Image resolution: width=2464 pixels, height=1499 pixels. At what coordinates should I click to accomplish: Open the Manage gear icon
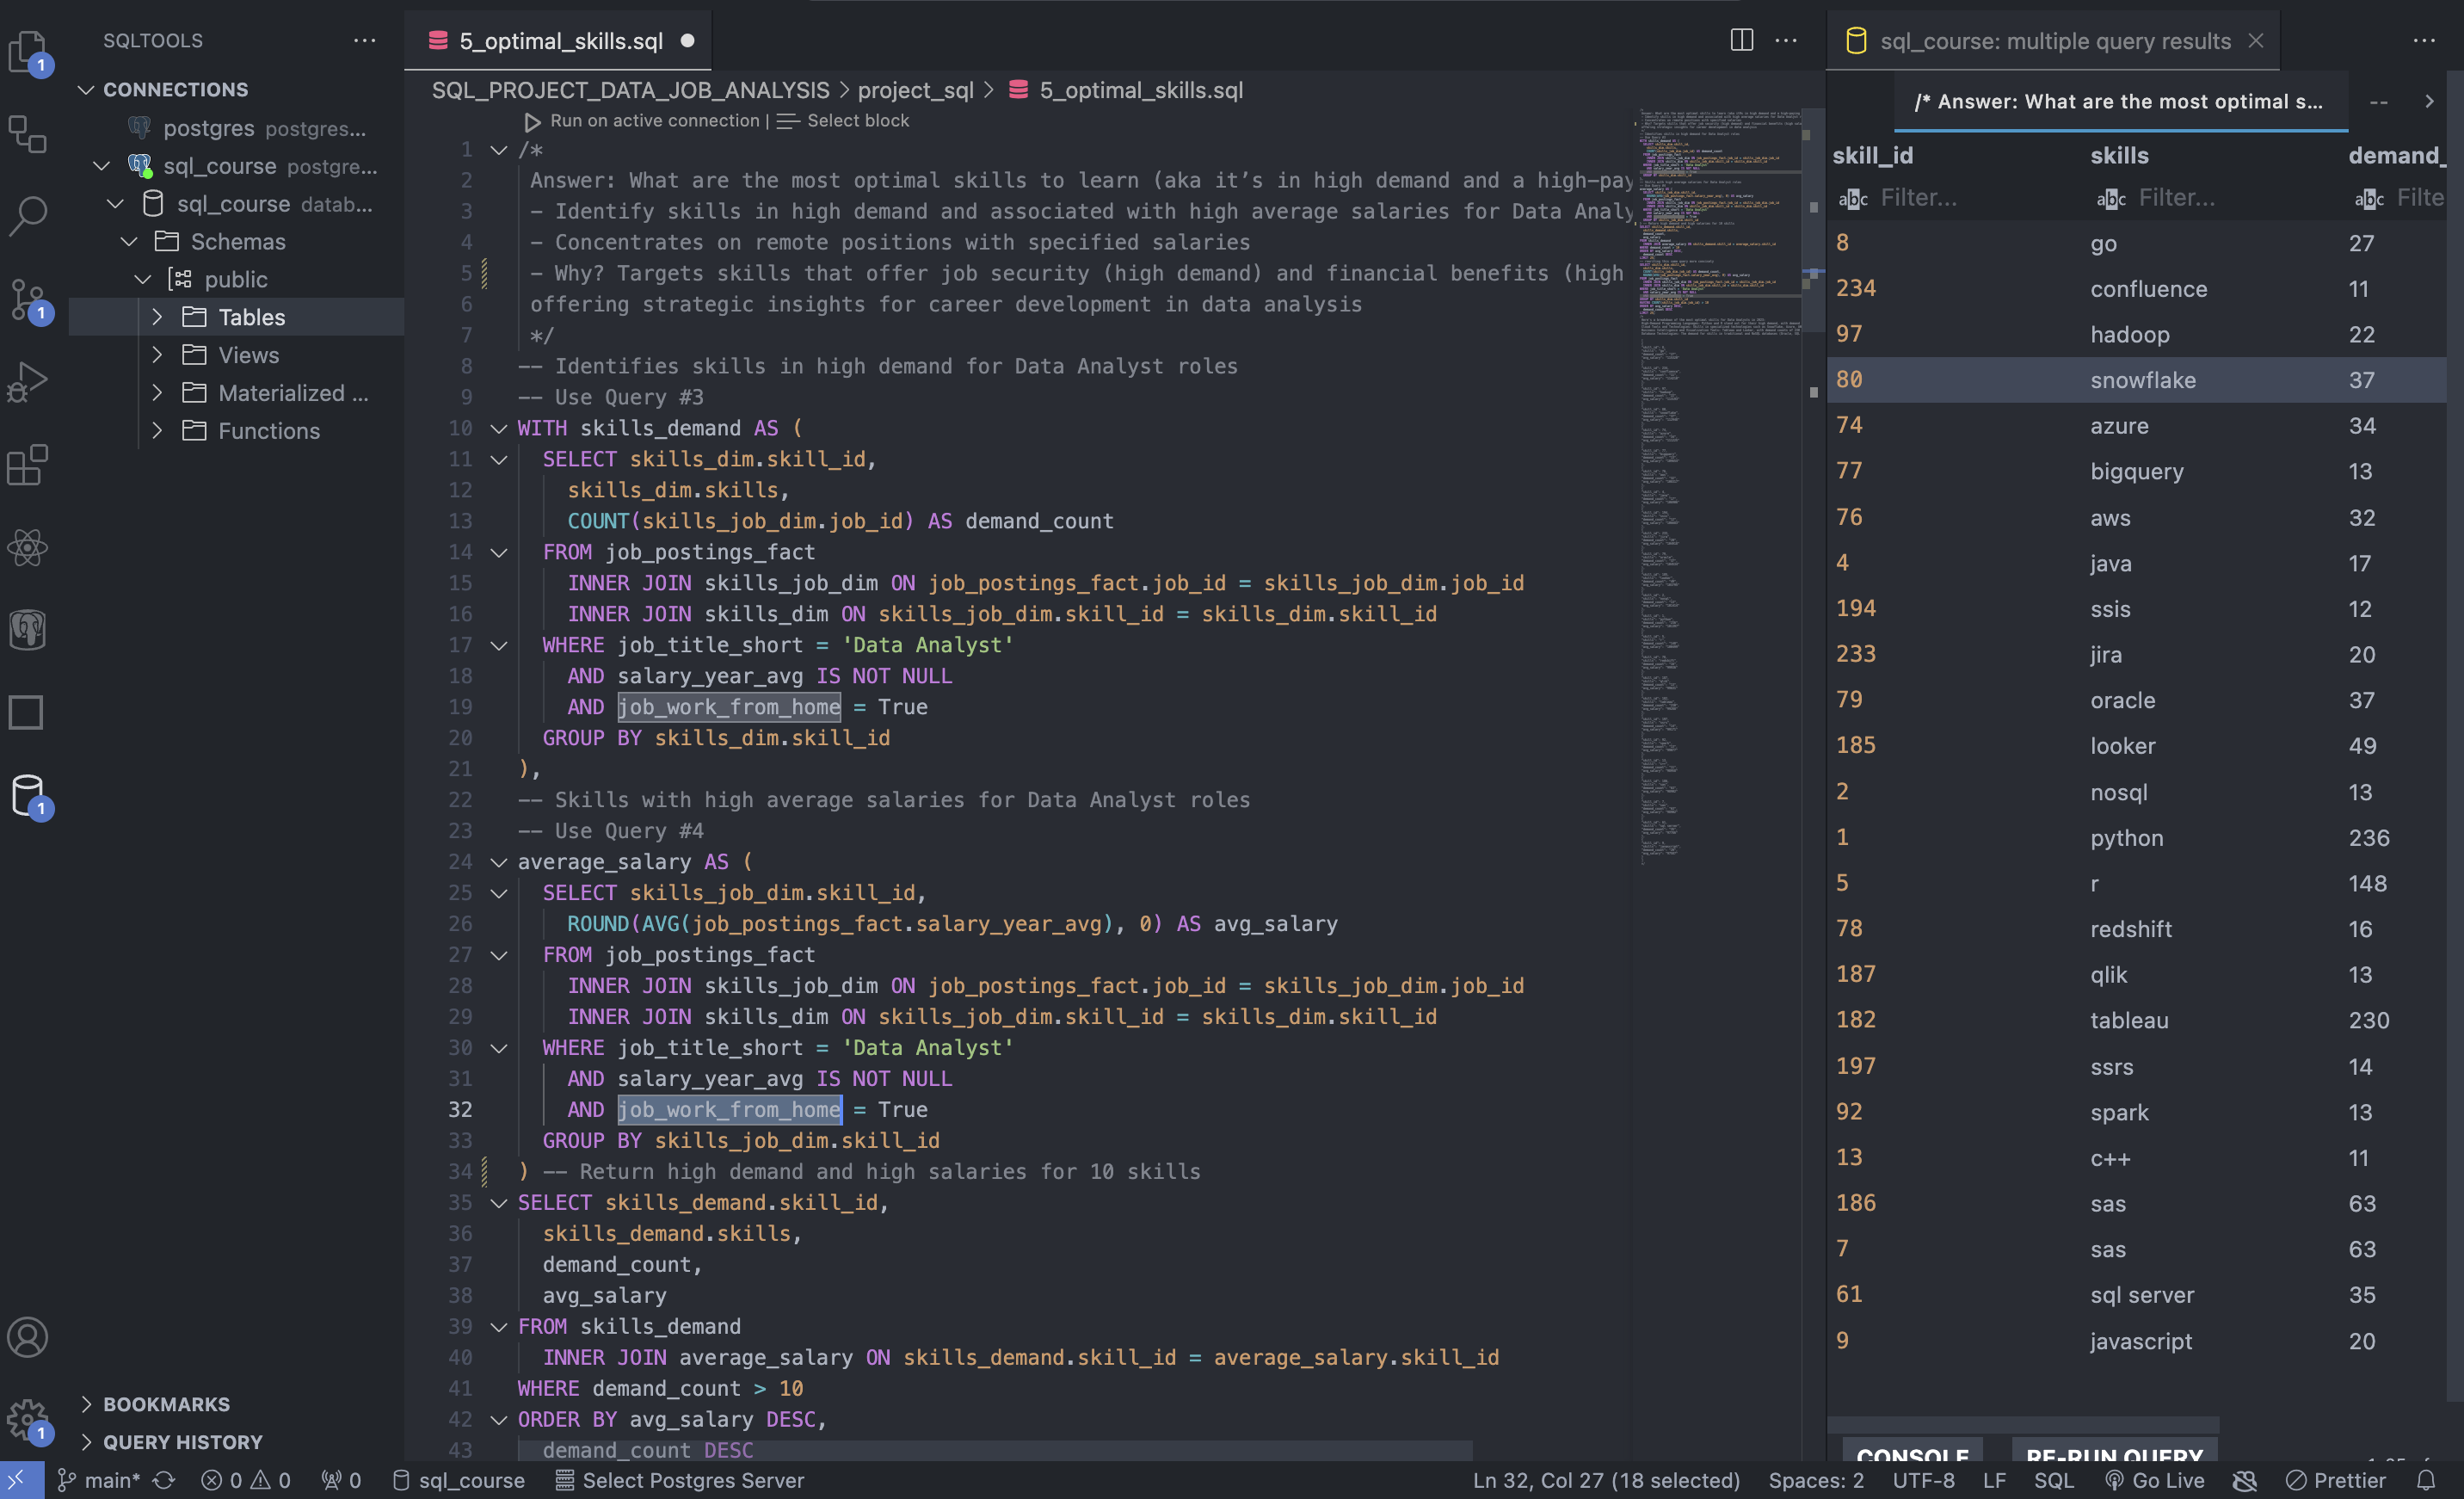point(28,1418)
